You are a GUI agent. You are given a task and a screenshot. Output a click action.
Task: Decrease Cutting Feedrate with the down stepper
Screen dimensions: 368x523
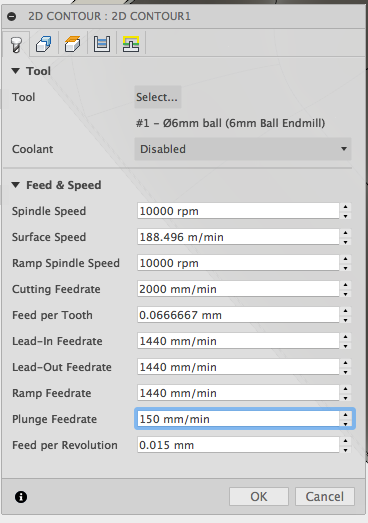click(x=346, y=294)
